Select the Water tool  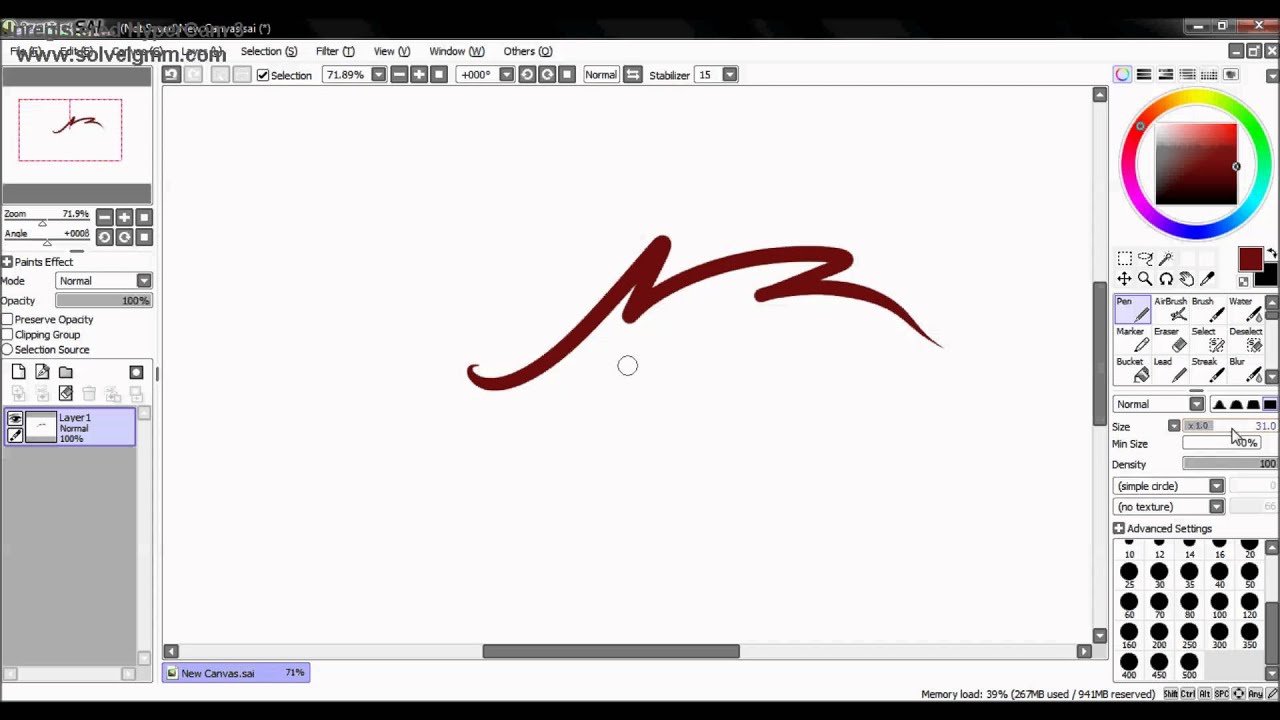point(1244,310)
